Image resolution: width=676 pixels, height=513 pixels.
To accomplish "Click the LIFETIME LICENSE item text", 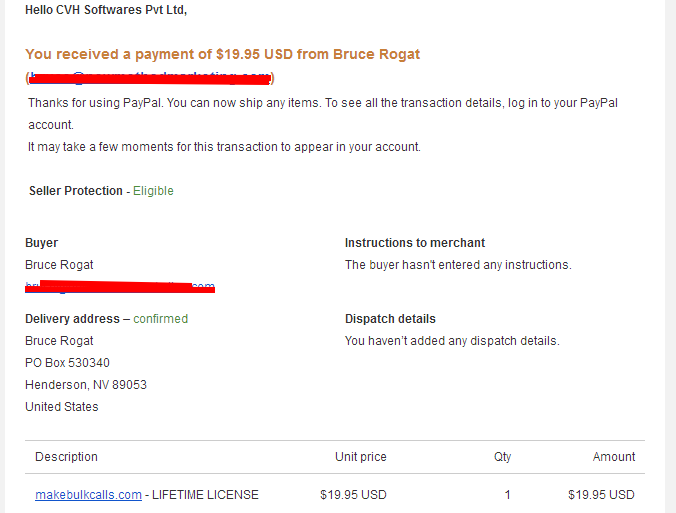I will 205,494.
